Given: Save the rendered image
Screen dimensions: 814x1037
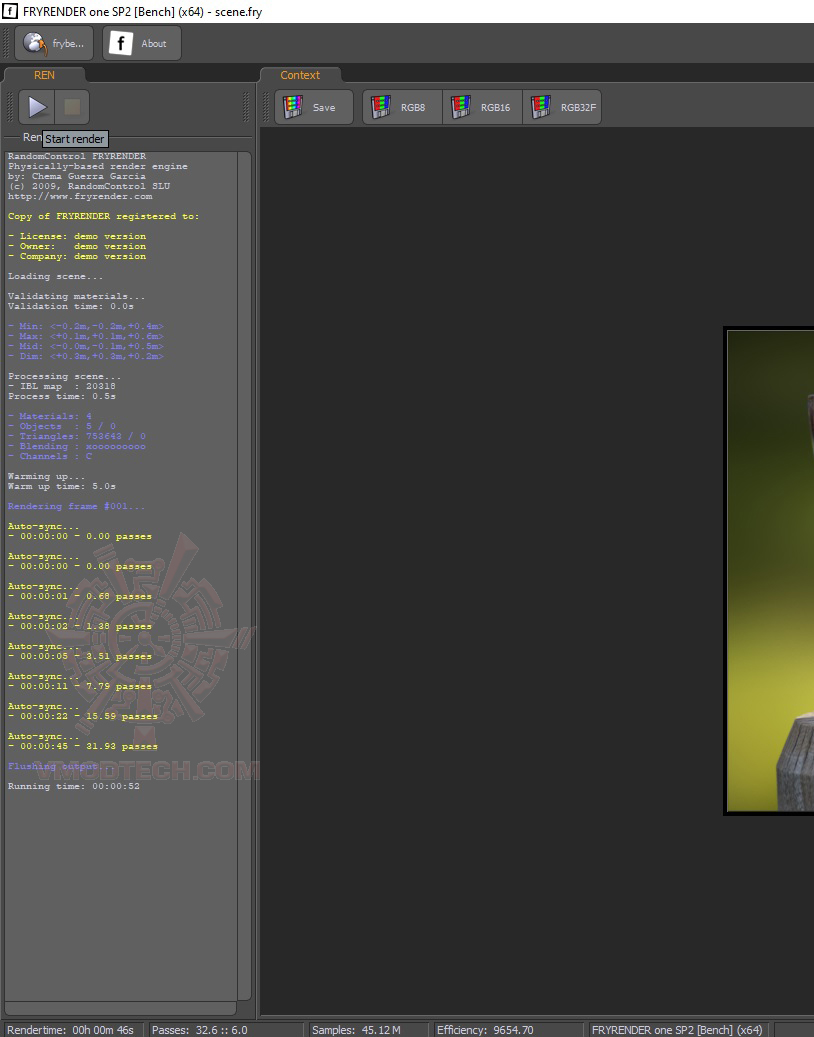Looking at the screenshot, I should coord(314,107).
